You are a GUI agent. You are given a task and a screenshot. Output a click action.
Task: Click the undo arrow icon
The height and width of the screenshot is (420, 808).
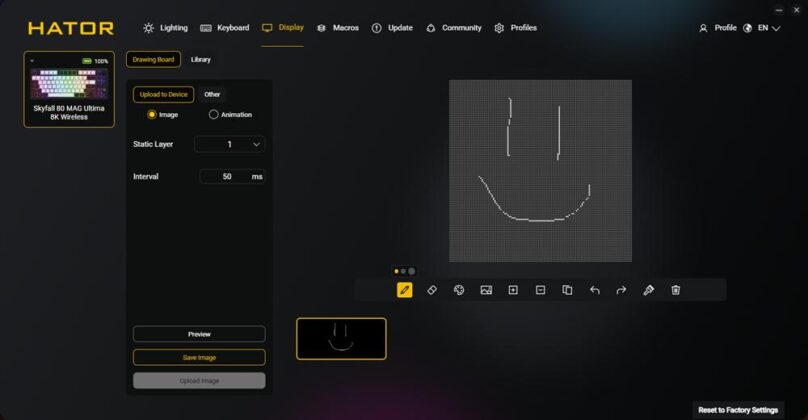click(x=595, y=290)
